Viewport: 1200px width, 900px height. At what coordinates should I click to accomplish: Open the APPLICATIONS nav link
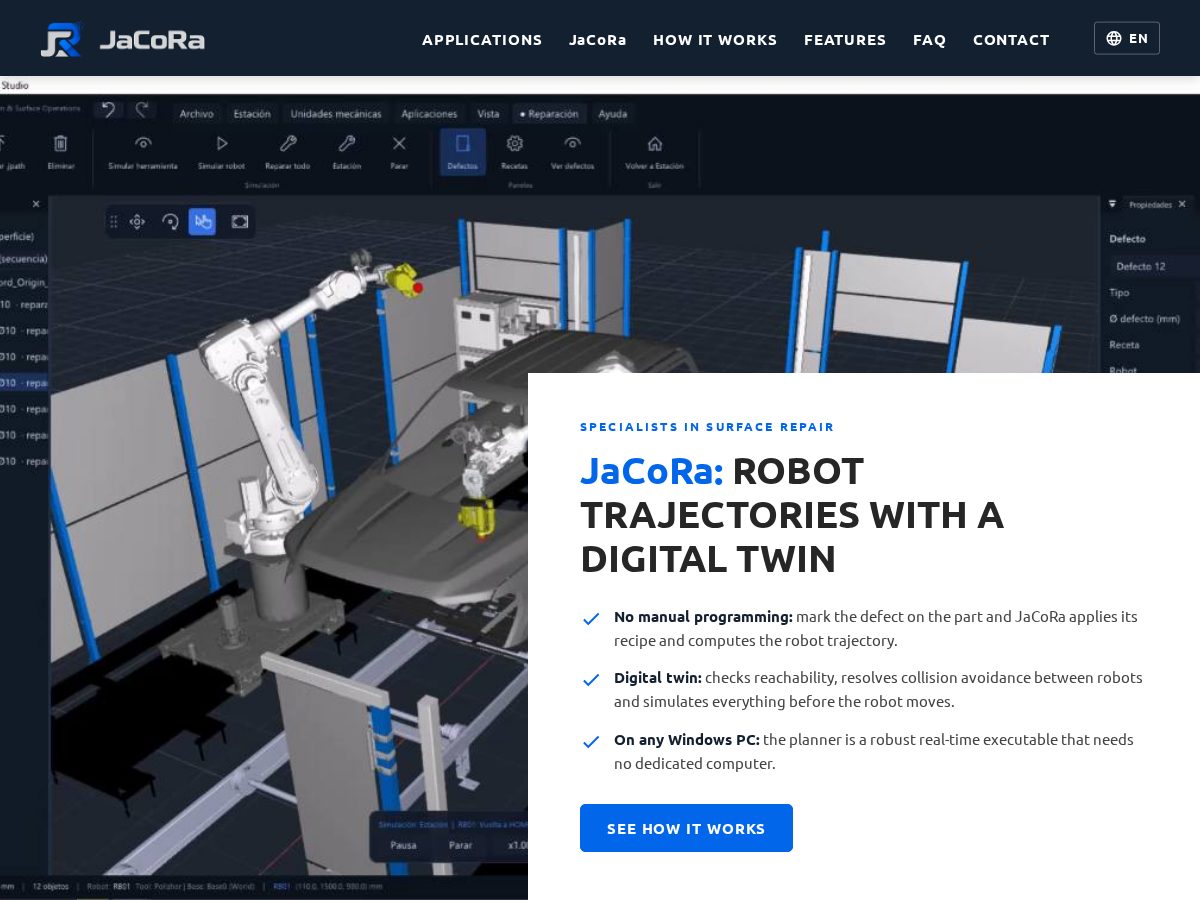[482, 40]
